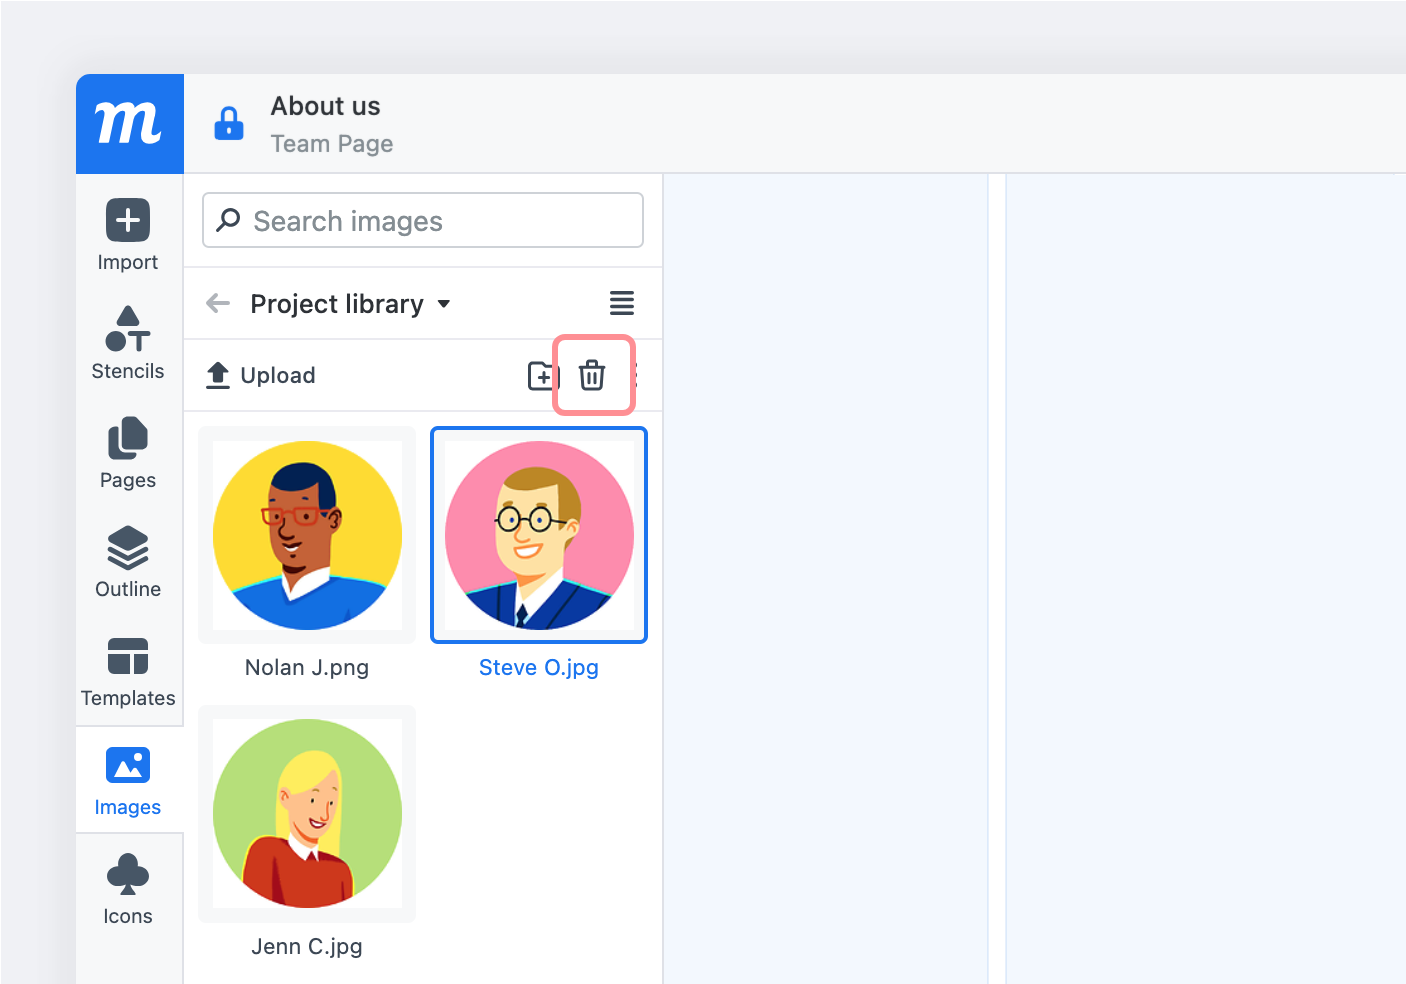1406x984 pixels.
Task: Select the Steve O.jpg thumbnail
Action: tap(539, 535)
